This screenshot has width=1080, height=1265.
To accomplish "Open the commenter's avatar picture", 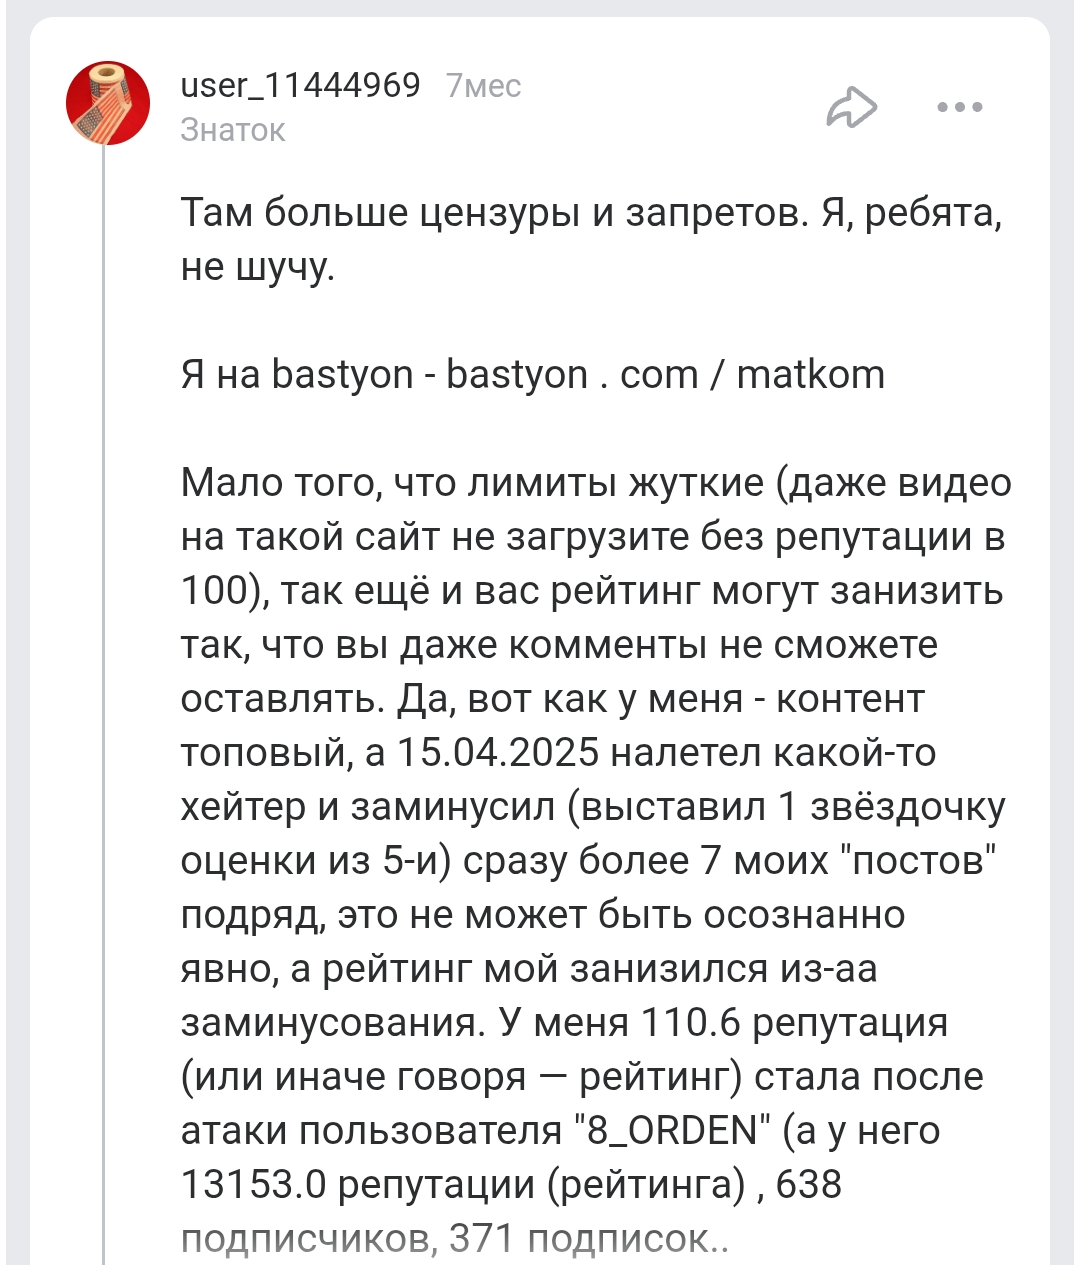I will coord(108,103).
